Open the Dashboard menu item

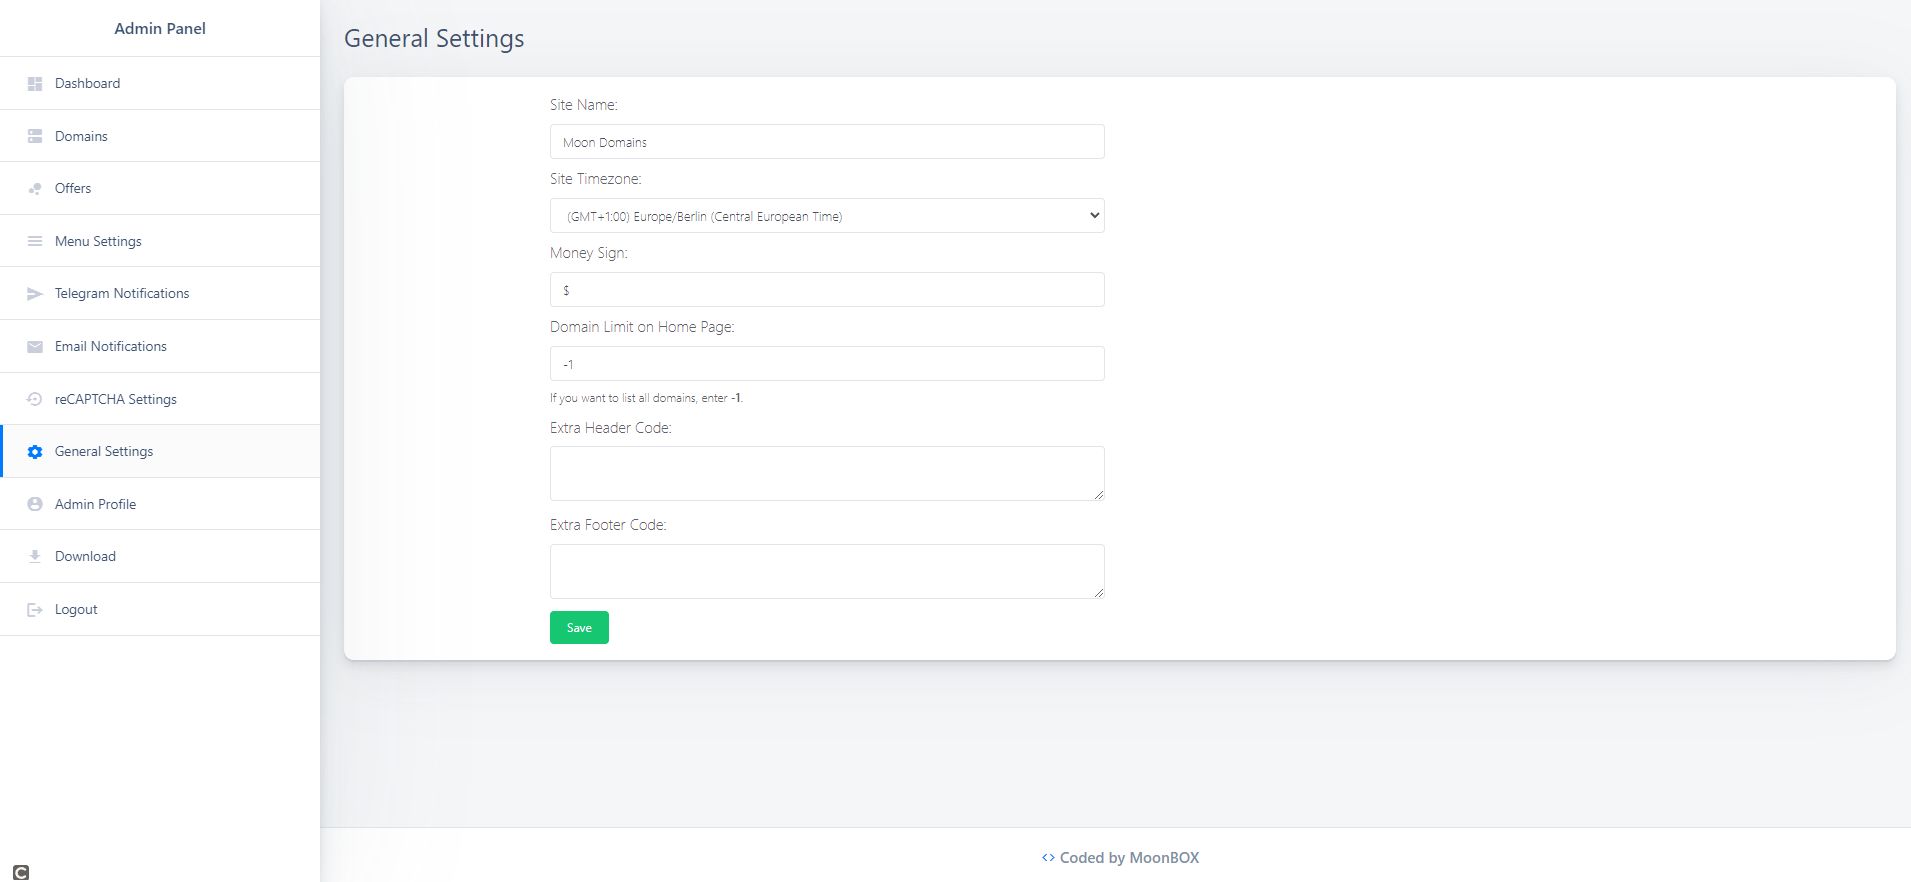(x=160, y=83)
